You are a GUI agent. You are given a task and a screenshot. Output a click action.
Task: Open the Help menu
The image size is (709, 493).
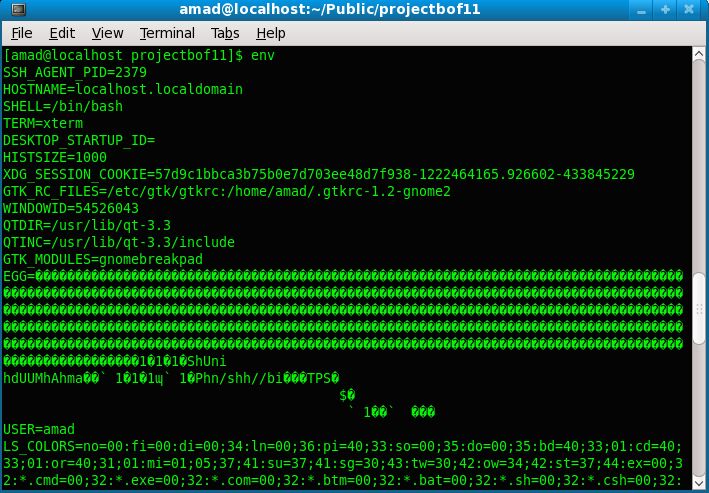[270, 33]
